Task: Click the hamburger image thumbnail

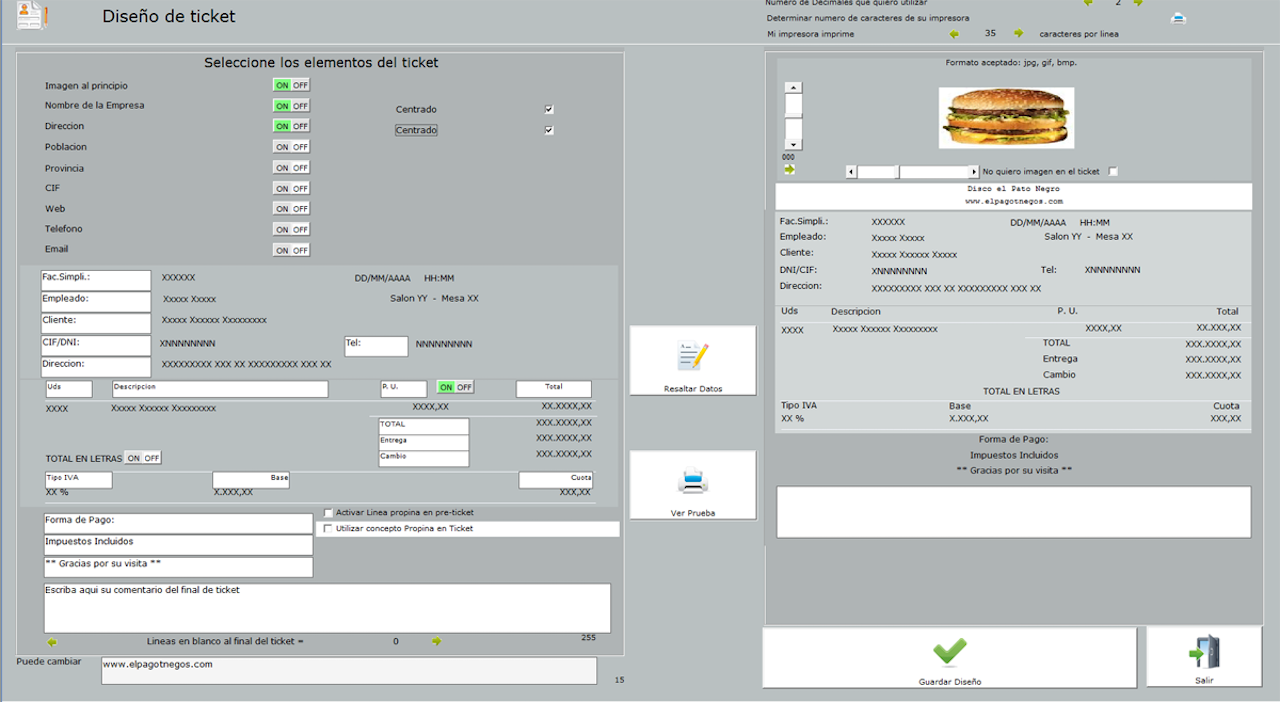Action: [x=1006, y=117]
